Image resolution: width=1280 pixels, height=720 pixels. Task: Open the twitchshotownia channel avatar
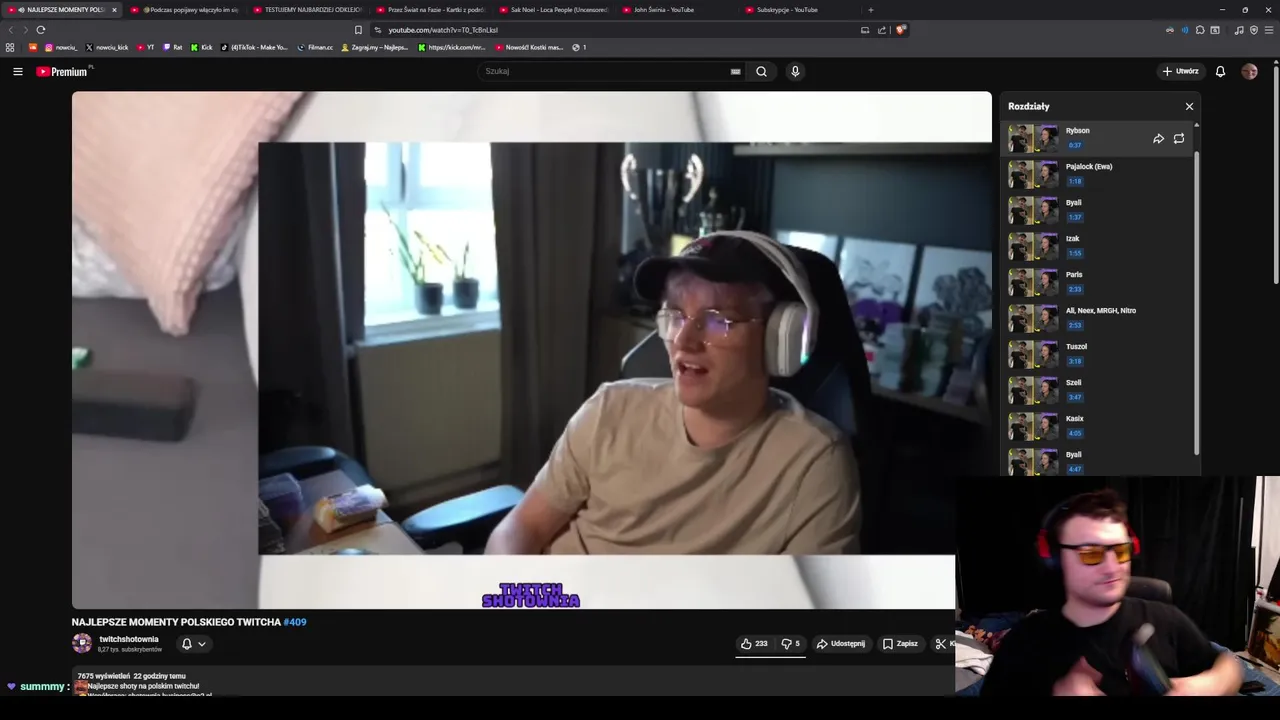click(82, 644)
